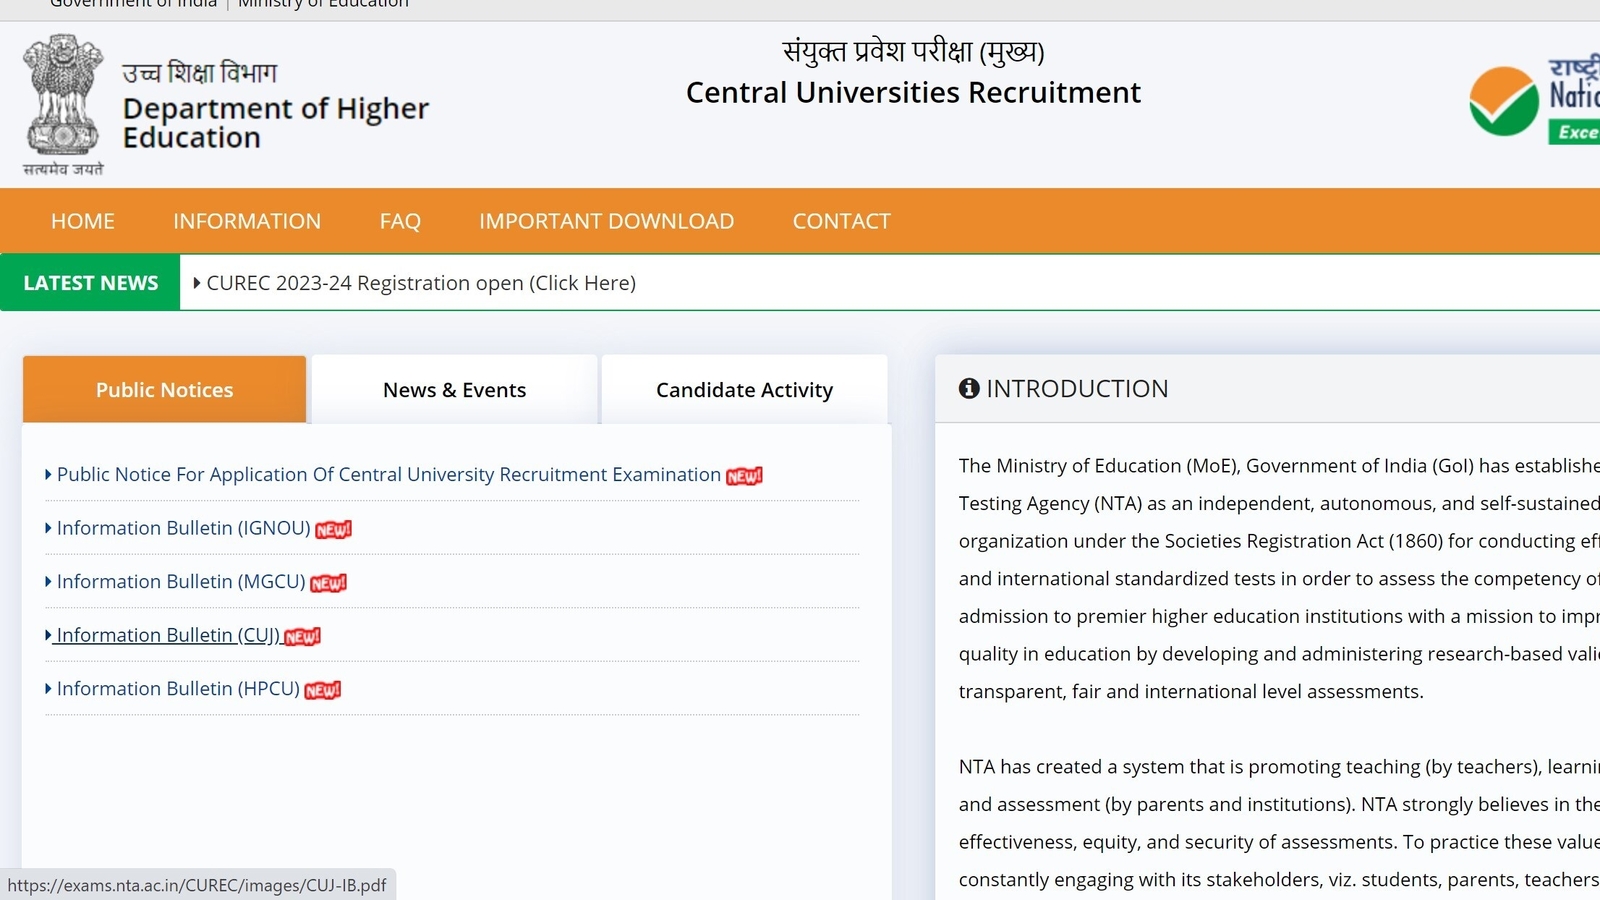
Task: Open Public Notice for Central University Recruitment Examination
Action: point(389,474)
